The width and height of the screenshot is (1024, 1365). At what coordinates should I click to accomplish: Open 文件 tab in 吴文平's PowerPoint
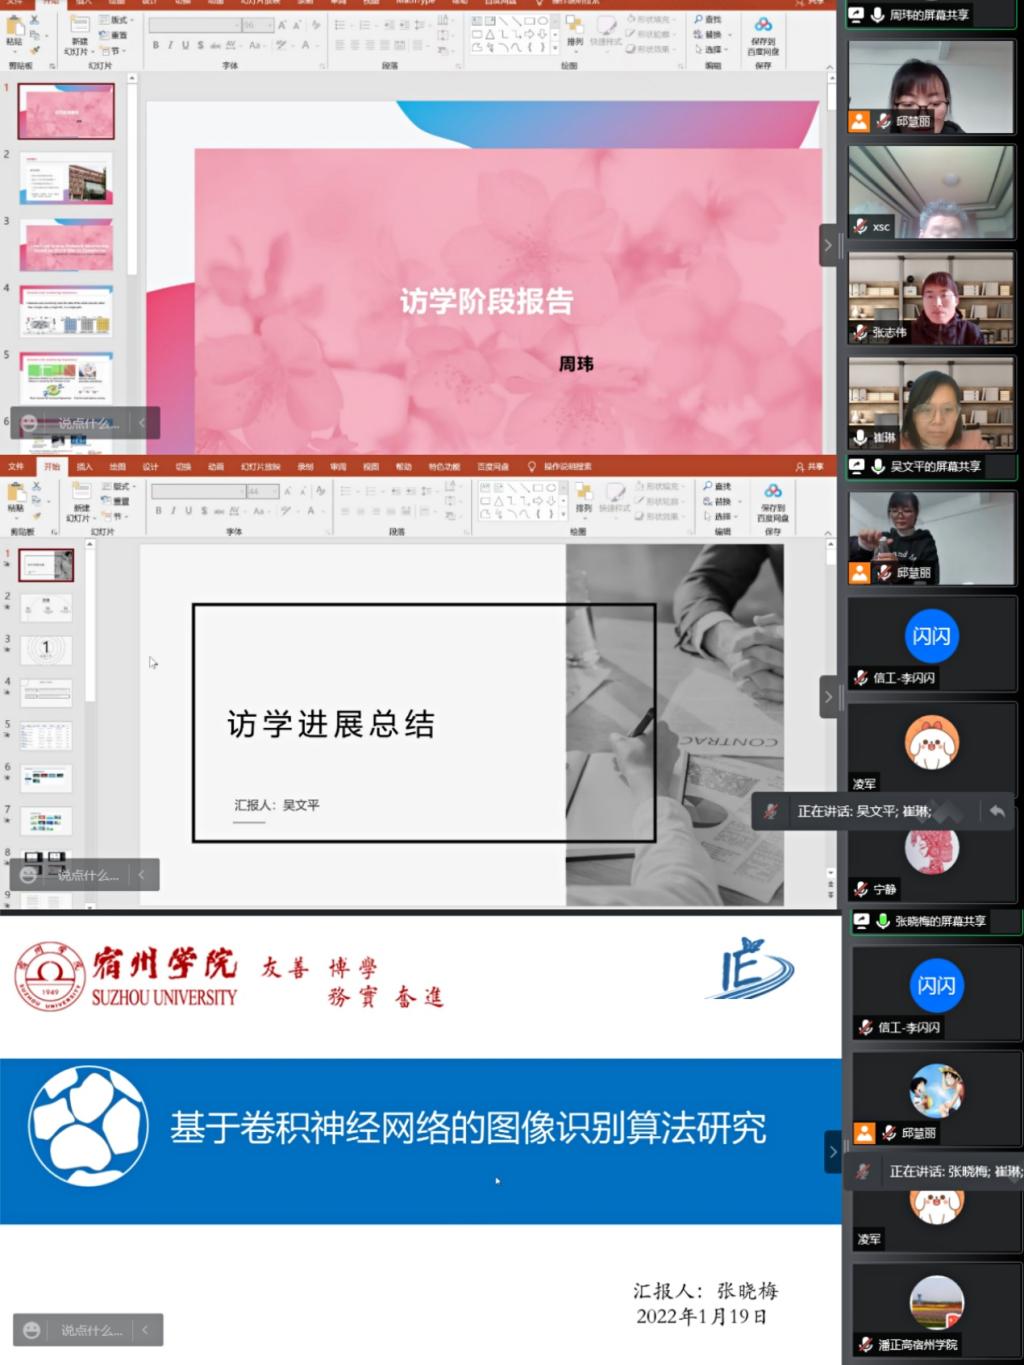[16, 466]
